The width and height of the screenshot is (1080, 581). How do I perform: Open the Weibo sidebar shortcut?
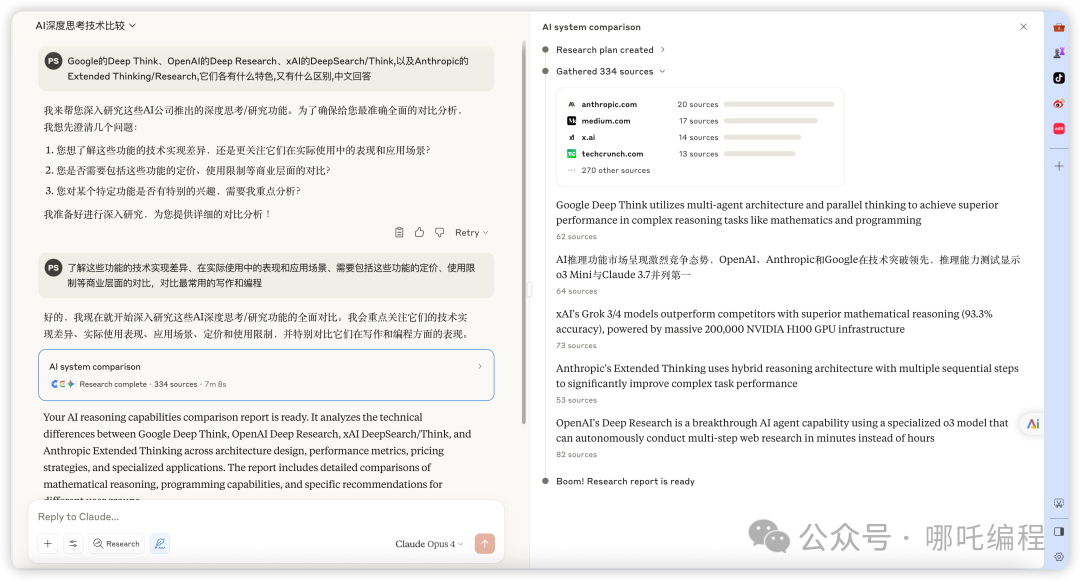pyautogui.click(x=1059, y=103)
